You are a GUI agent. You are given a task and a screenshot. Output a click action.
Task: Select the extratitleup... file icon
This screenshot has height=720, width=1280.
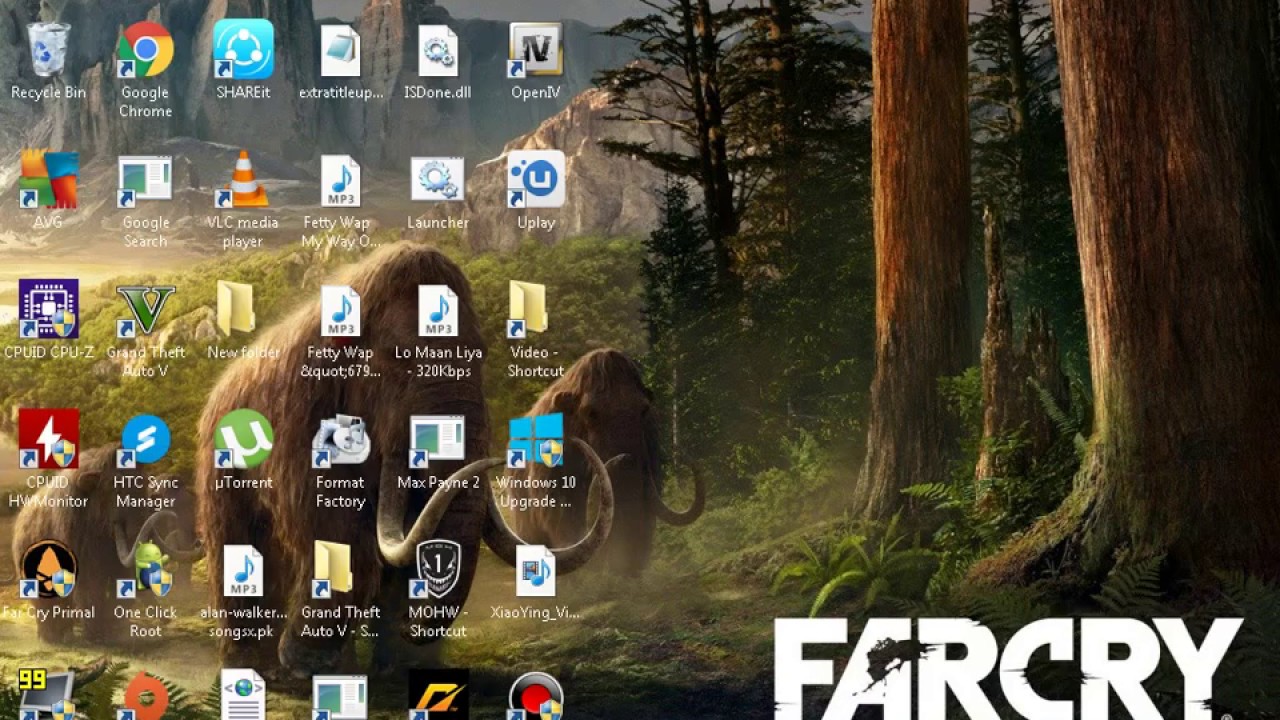click(x=340, y=51)
